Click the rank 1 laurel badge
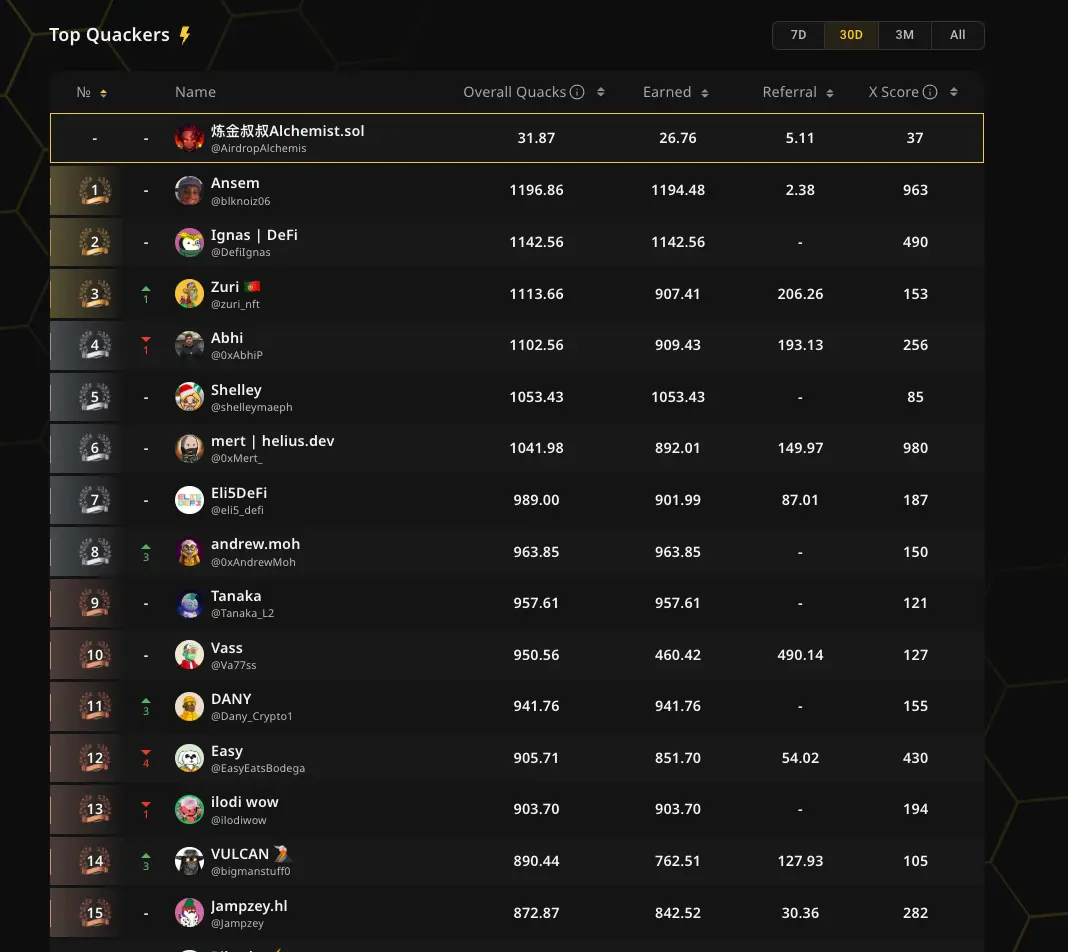Viewport: 1068px width, 952px height. point(95,190)
